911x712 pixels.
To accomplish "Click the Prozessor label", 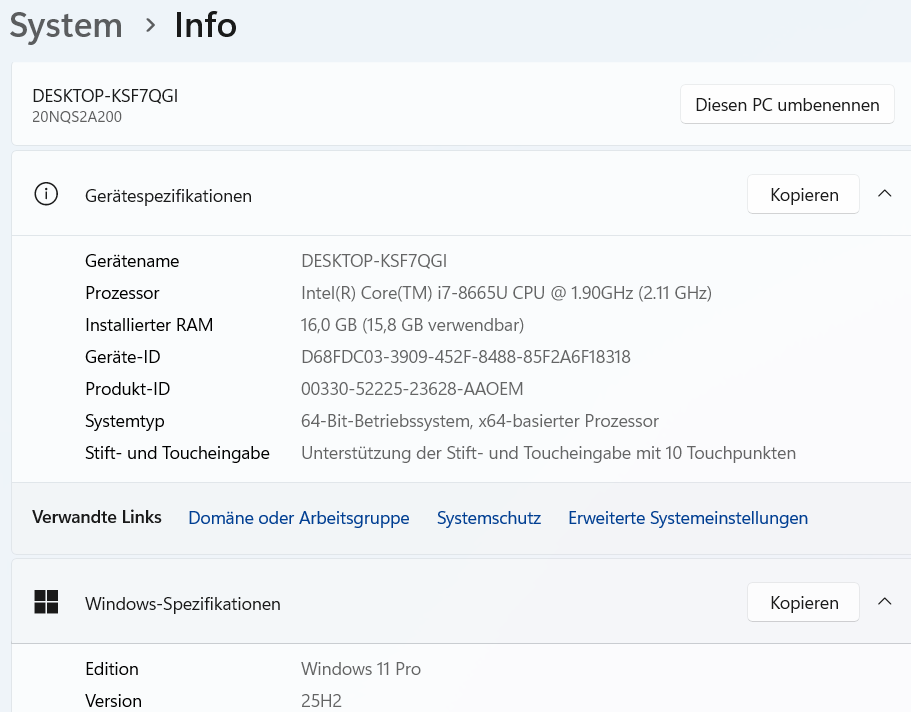I will [122, 293].
